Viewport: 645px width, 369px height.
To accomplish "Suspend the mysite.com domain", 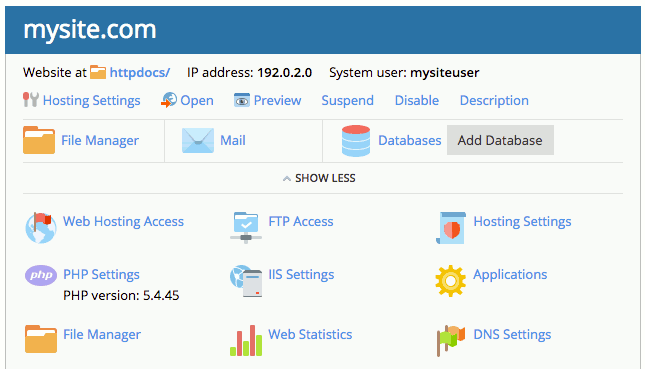I will 348,100.
